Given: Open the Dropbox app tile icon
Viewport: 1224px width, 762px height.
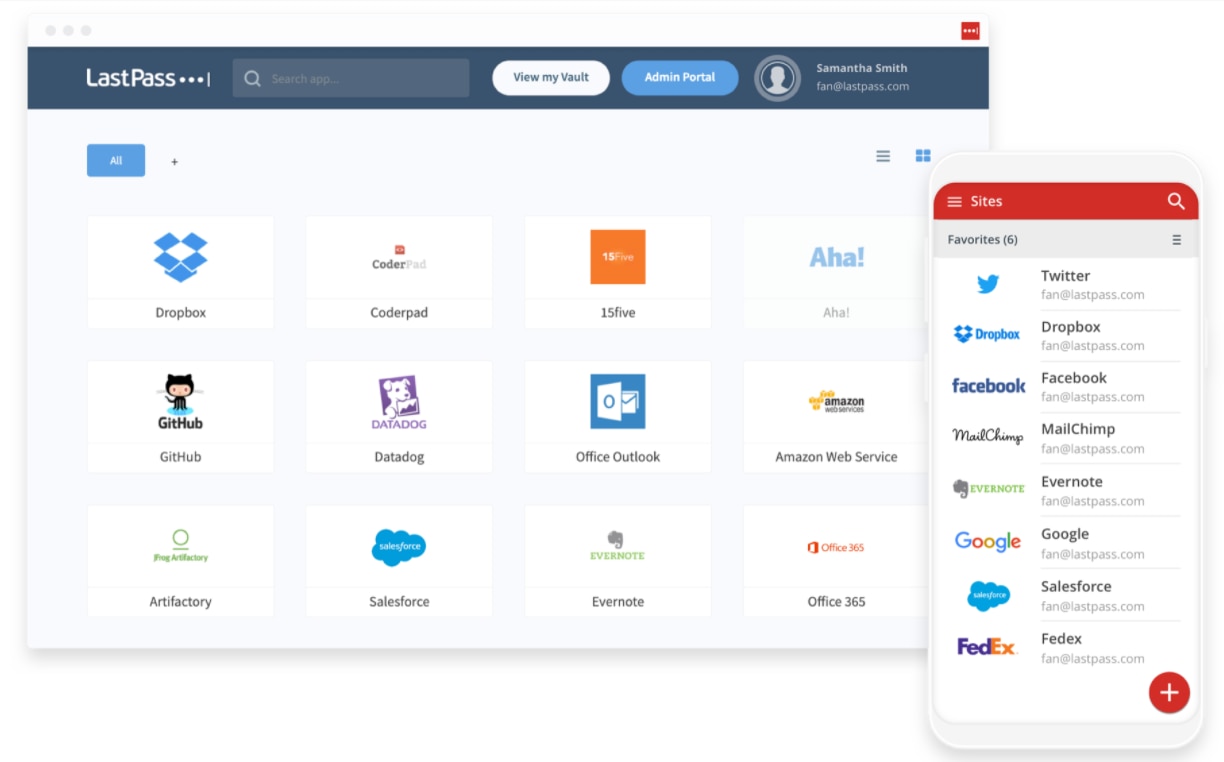Looking at the screenshot, I should (180, 257).
